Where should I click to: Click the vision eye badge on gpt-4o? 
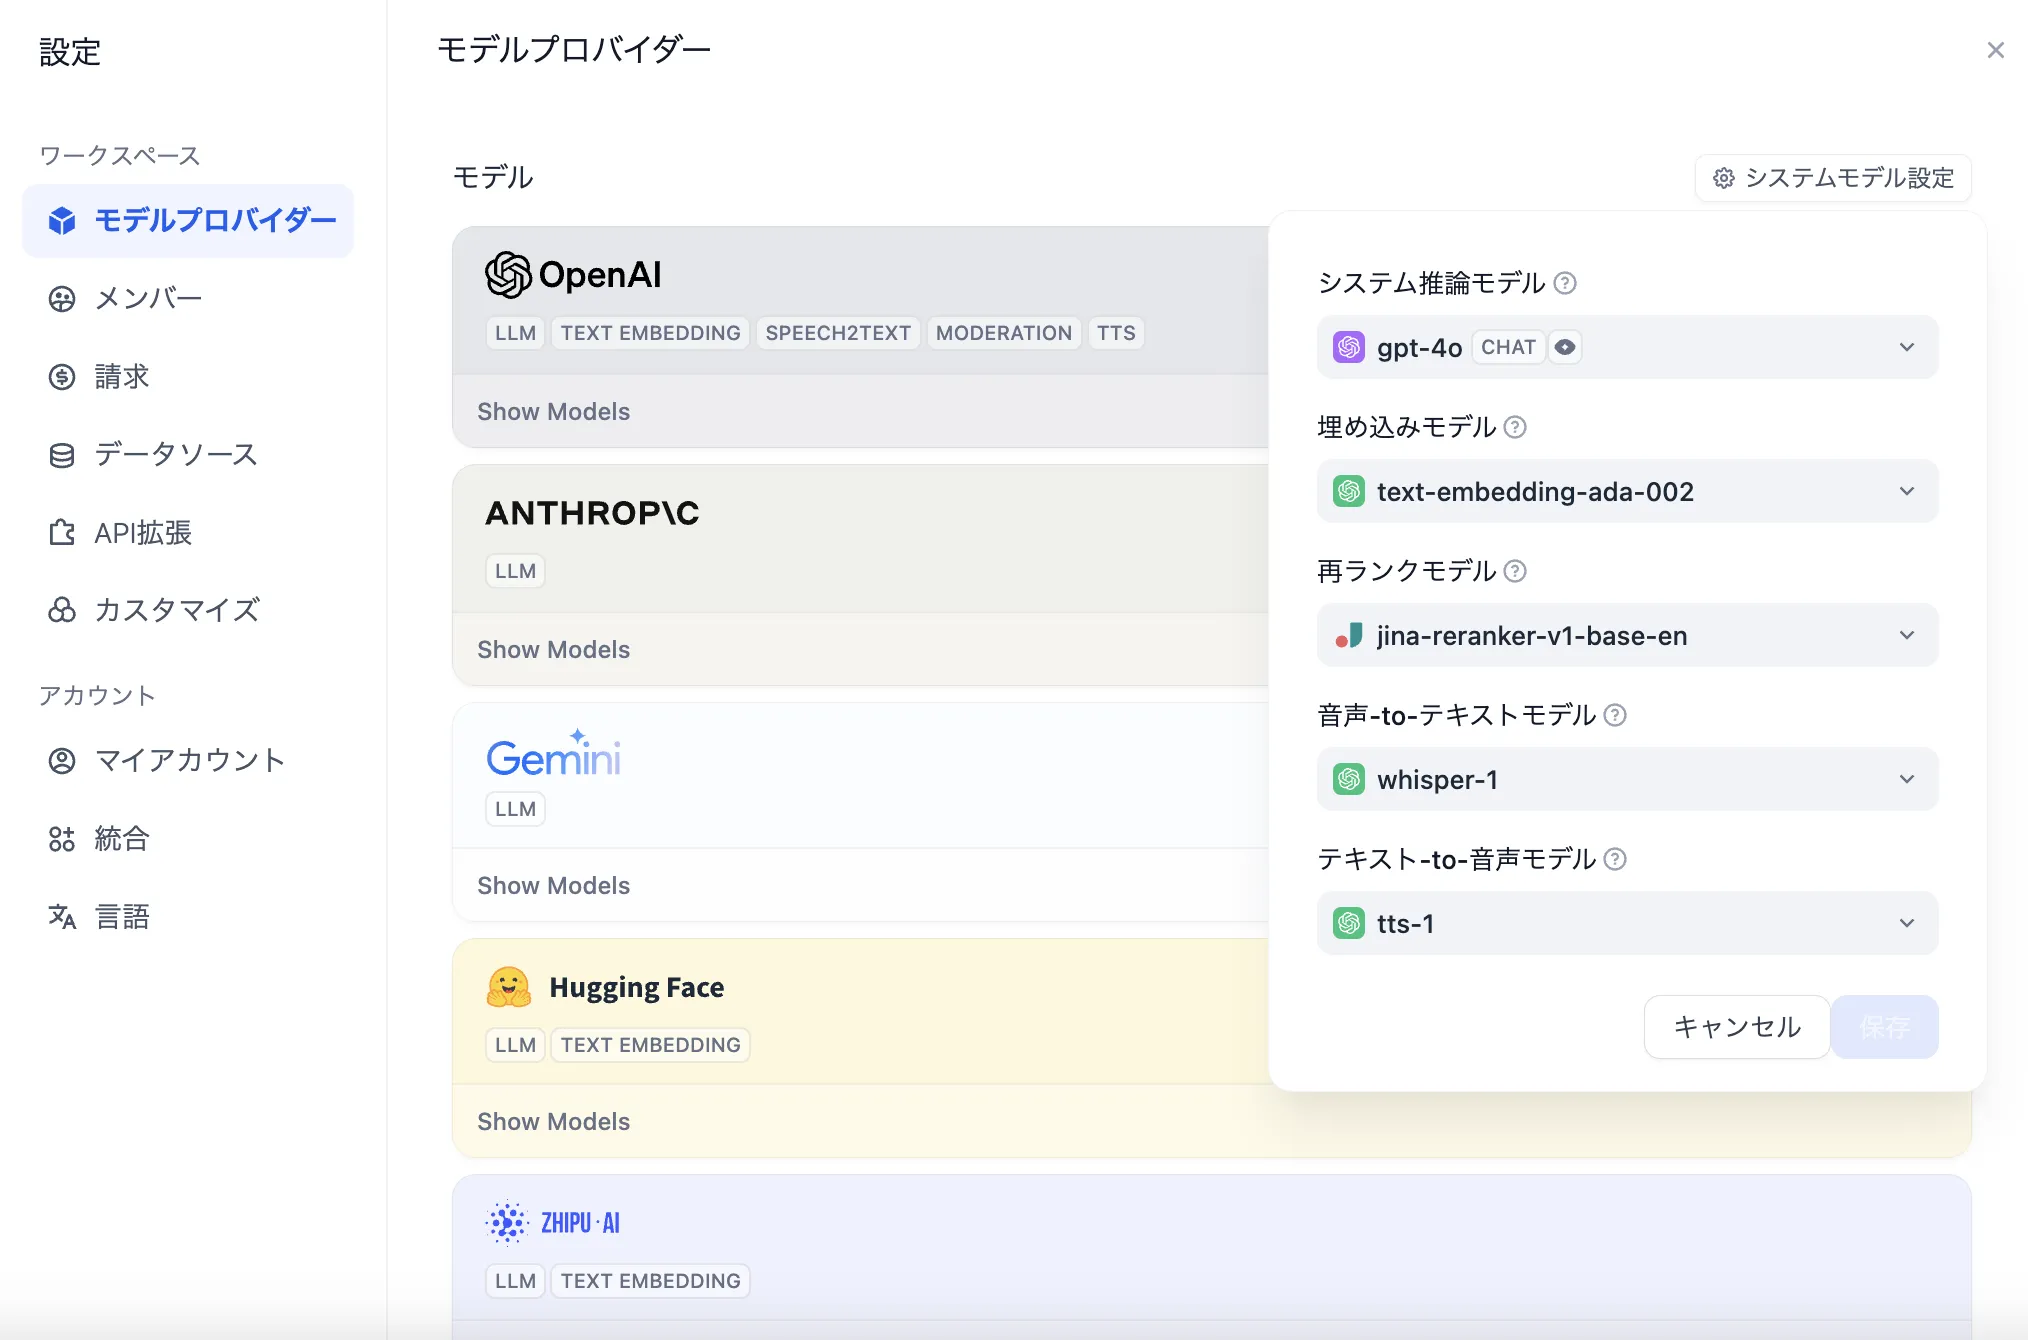tap(1565, 347)
